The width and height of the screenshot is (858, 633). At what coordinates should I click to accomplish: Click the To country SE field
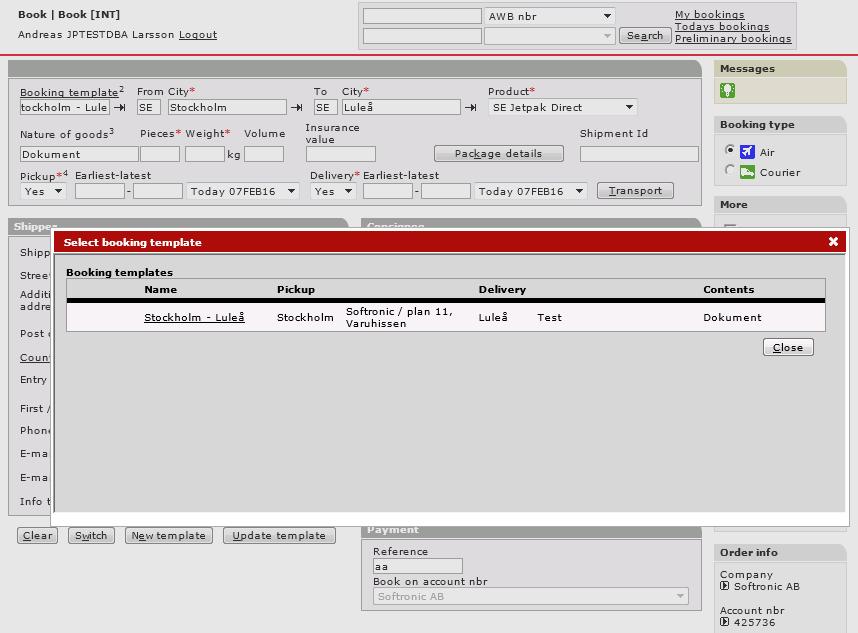pos(326,108)
